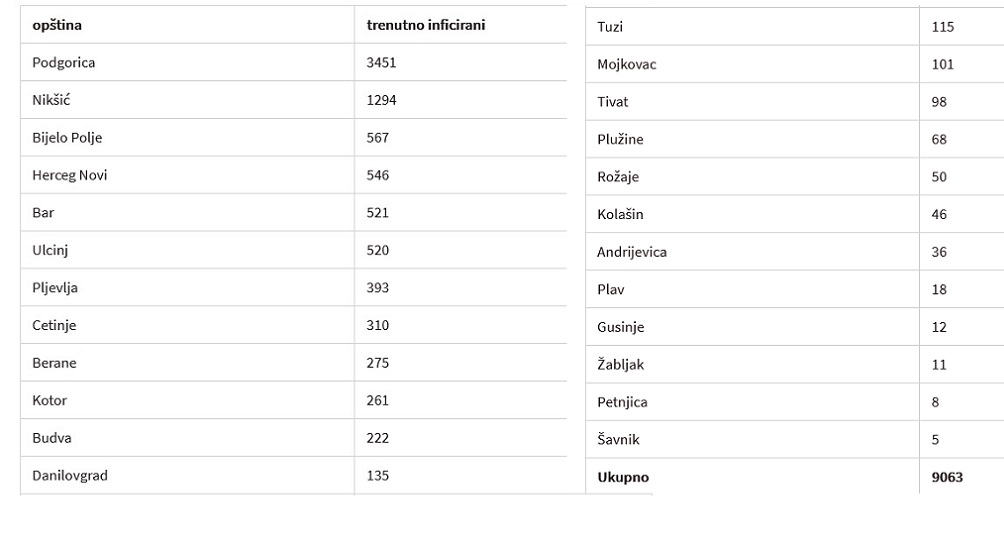This screenshot has width=1004, height=550.
Task: Click the value 98 for Tivat
Action: point(939,102)
